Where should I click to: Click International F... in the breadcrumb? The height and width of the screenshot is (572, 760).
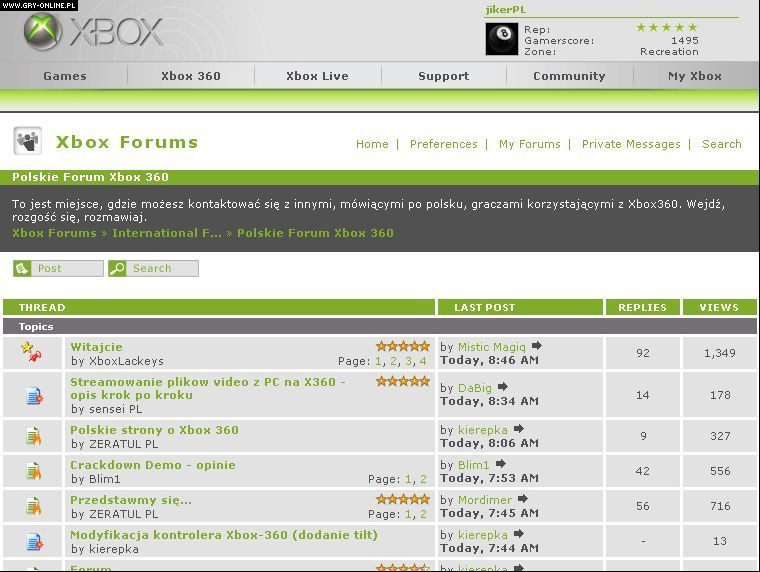tap(167, 233)
